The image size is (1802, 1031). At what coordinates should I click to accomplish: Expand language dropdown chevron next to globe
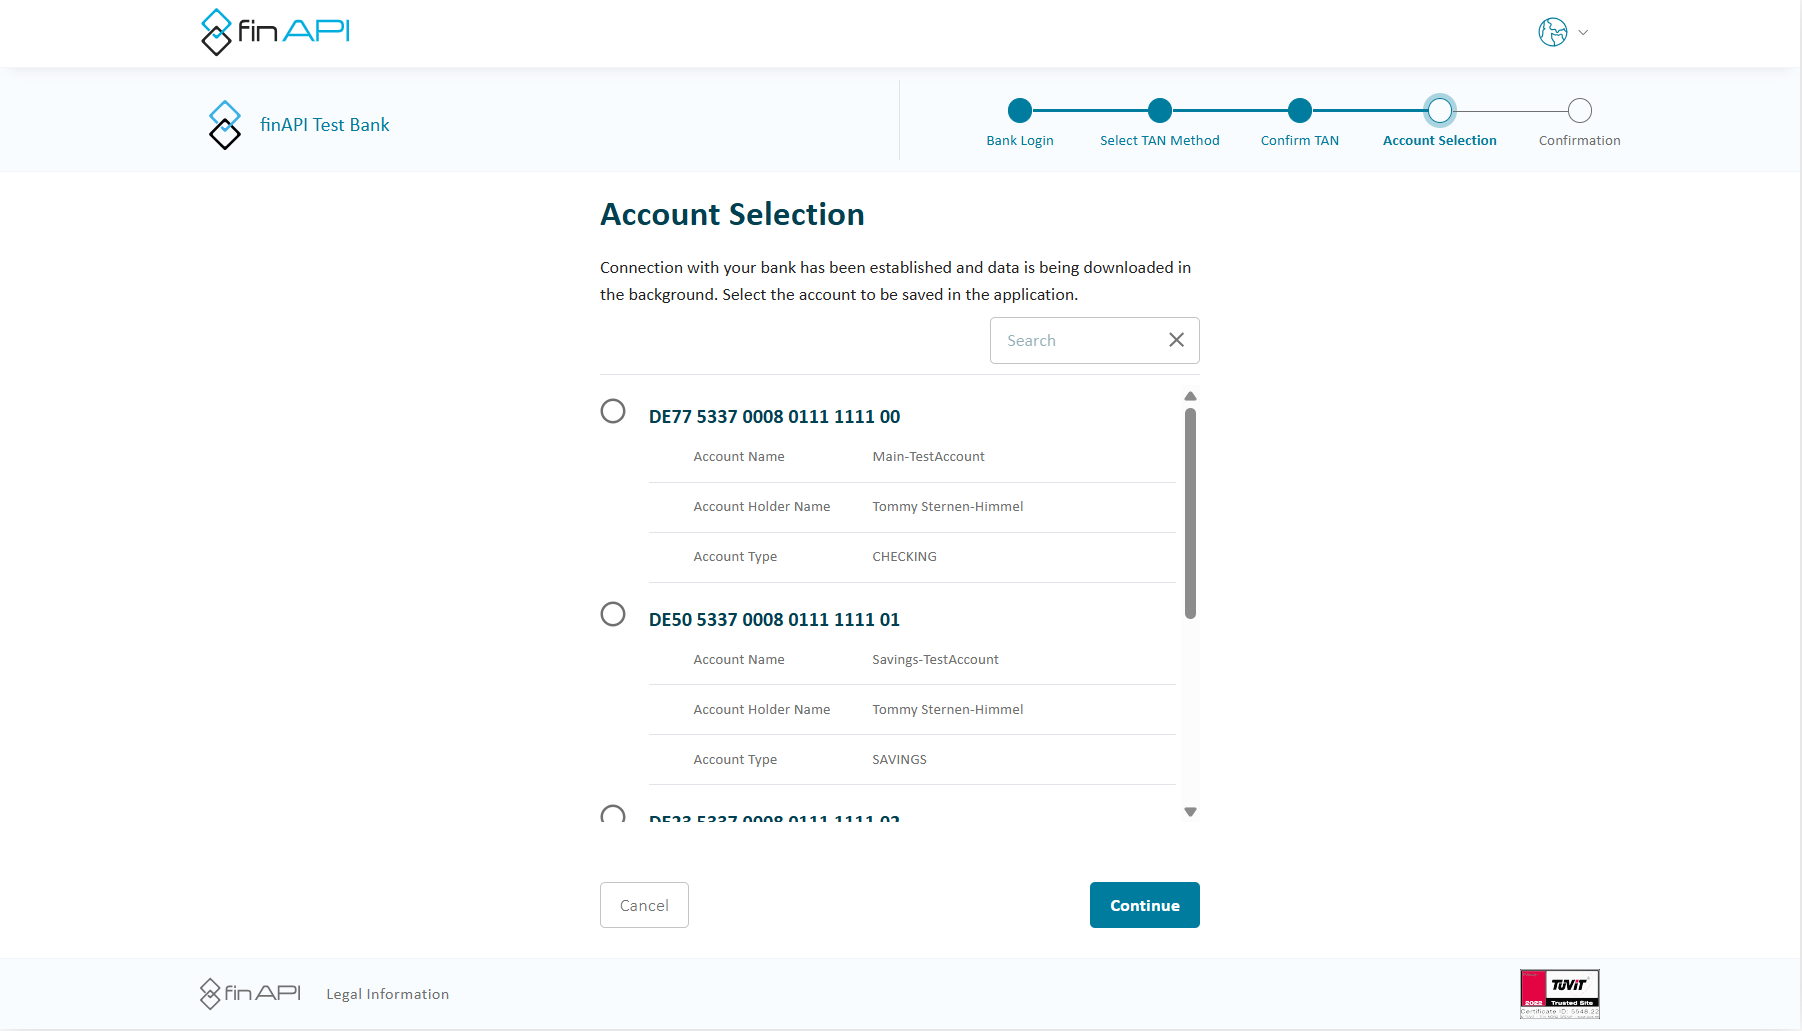(1583, 32)
